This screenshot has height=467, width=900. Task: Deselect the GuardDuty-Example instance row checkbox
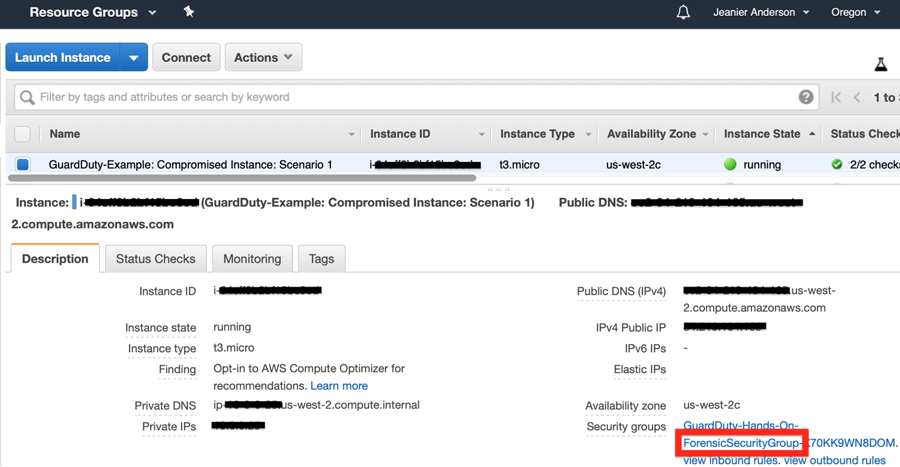22,165
